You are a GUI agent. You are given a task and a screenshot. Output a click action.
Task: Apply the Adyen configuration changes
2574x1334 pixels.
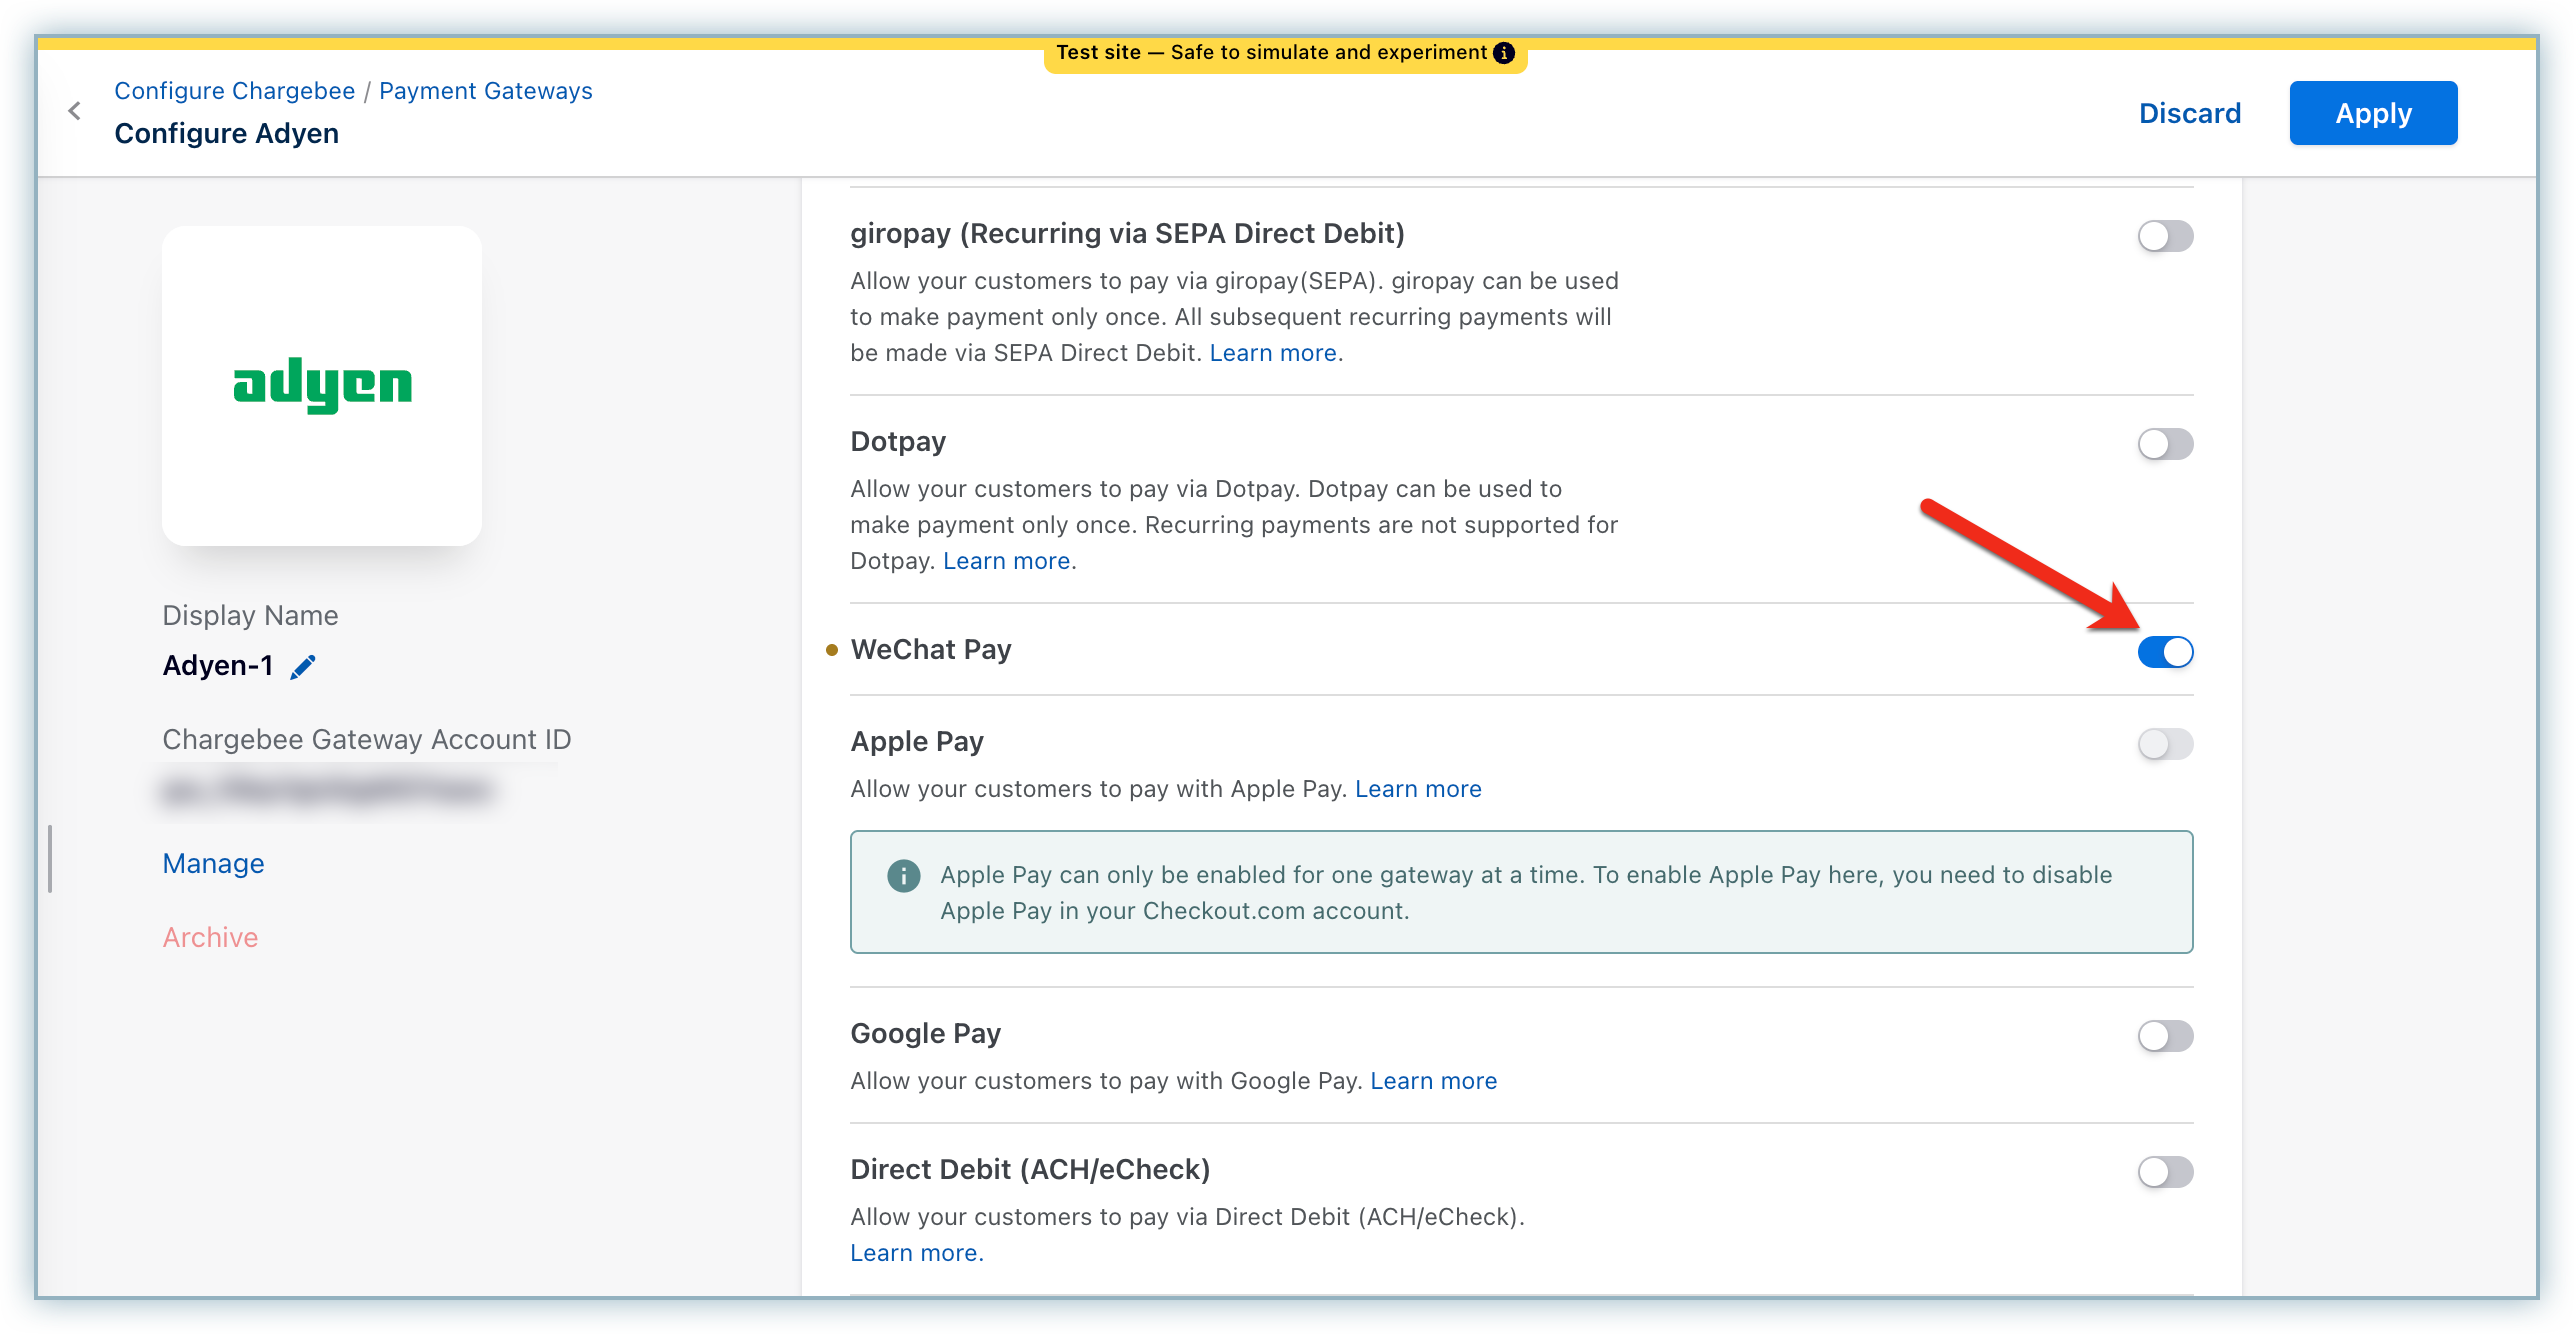pyautogui.click(x=2373, y=113)
